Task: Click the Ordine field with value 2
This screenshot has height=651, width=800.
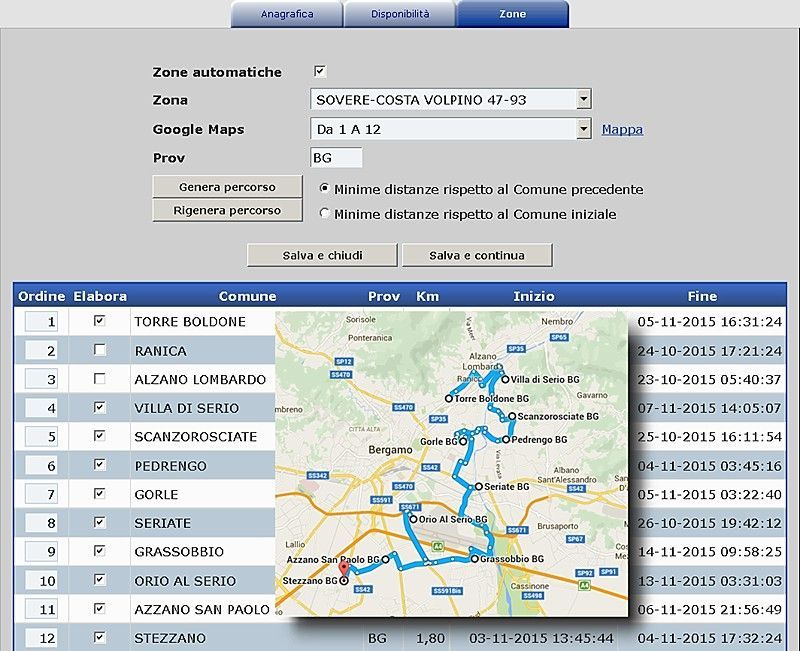Action: [41, 350]
